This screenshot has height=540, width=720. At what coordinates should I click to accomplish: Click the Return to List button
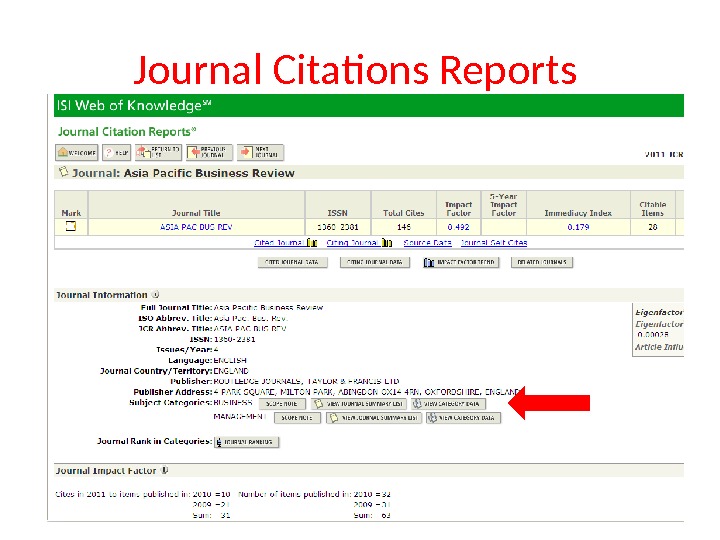pyautogui.click(x=158, y=152)
